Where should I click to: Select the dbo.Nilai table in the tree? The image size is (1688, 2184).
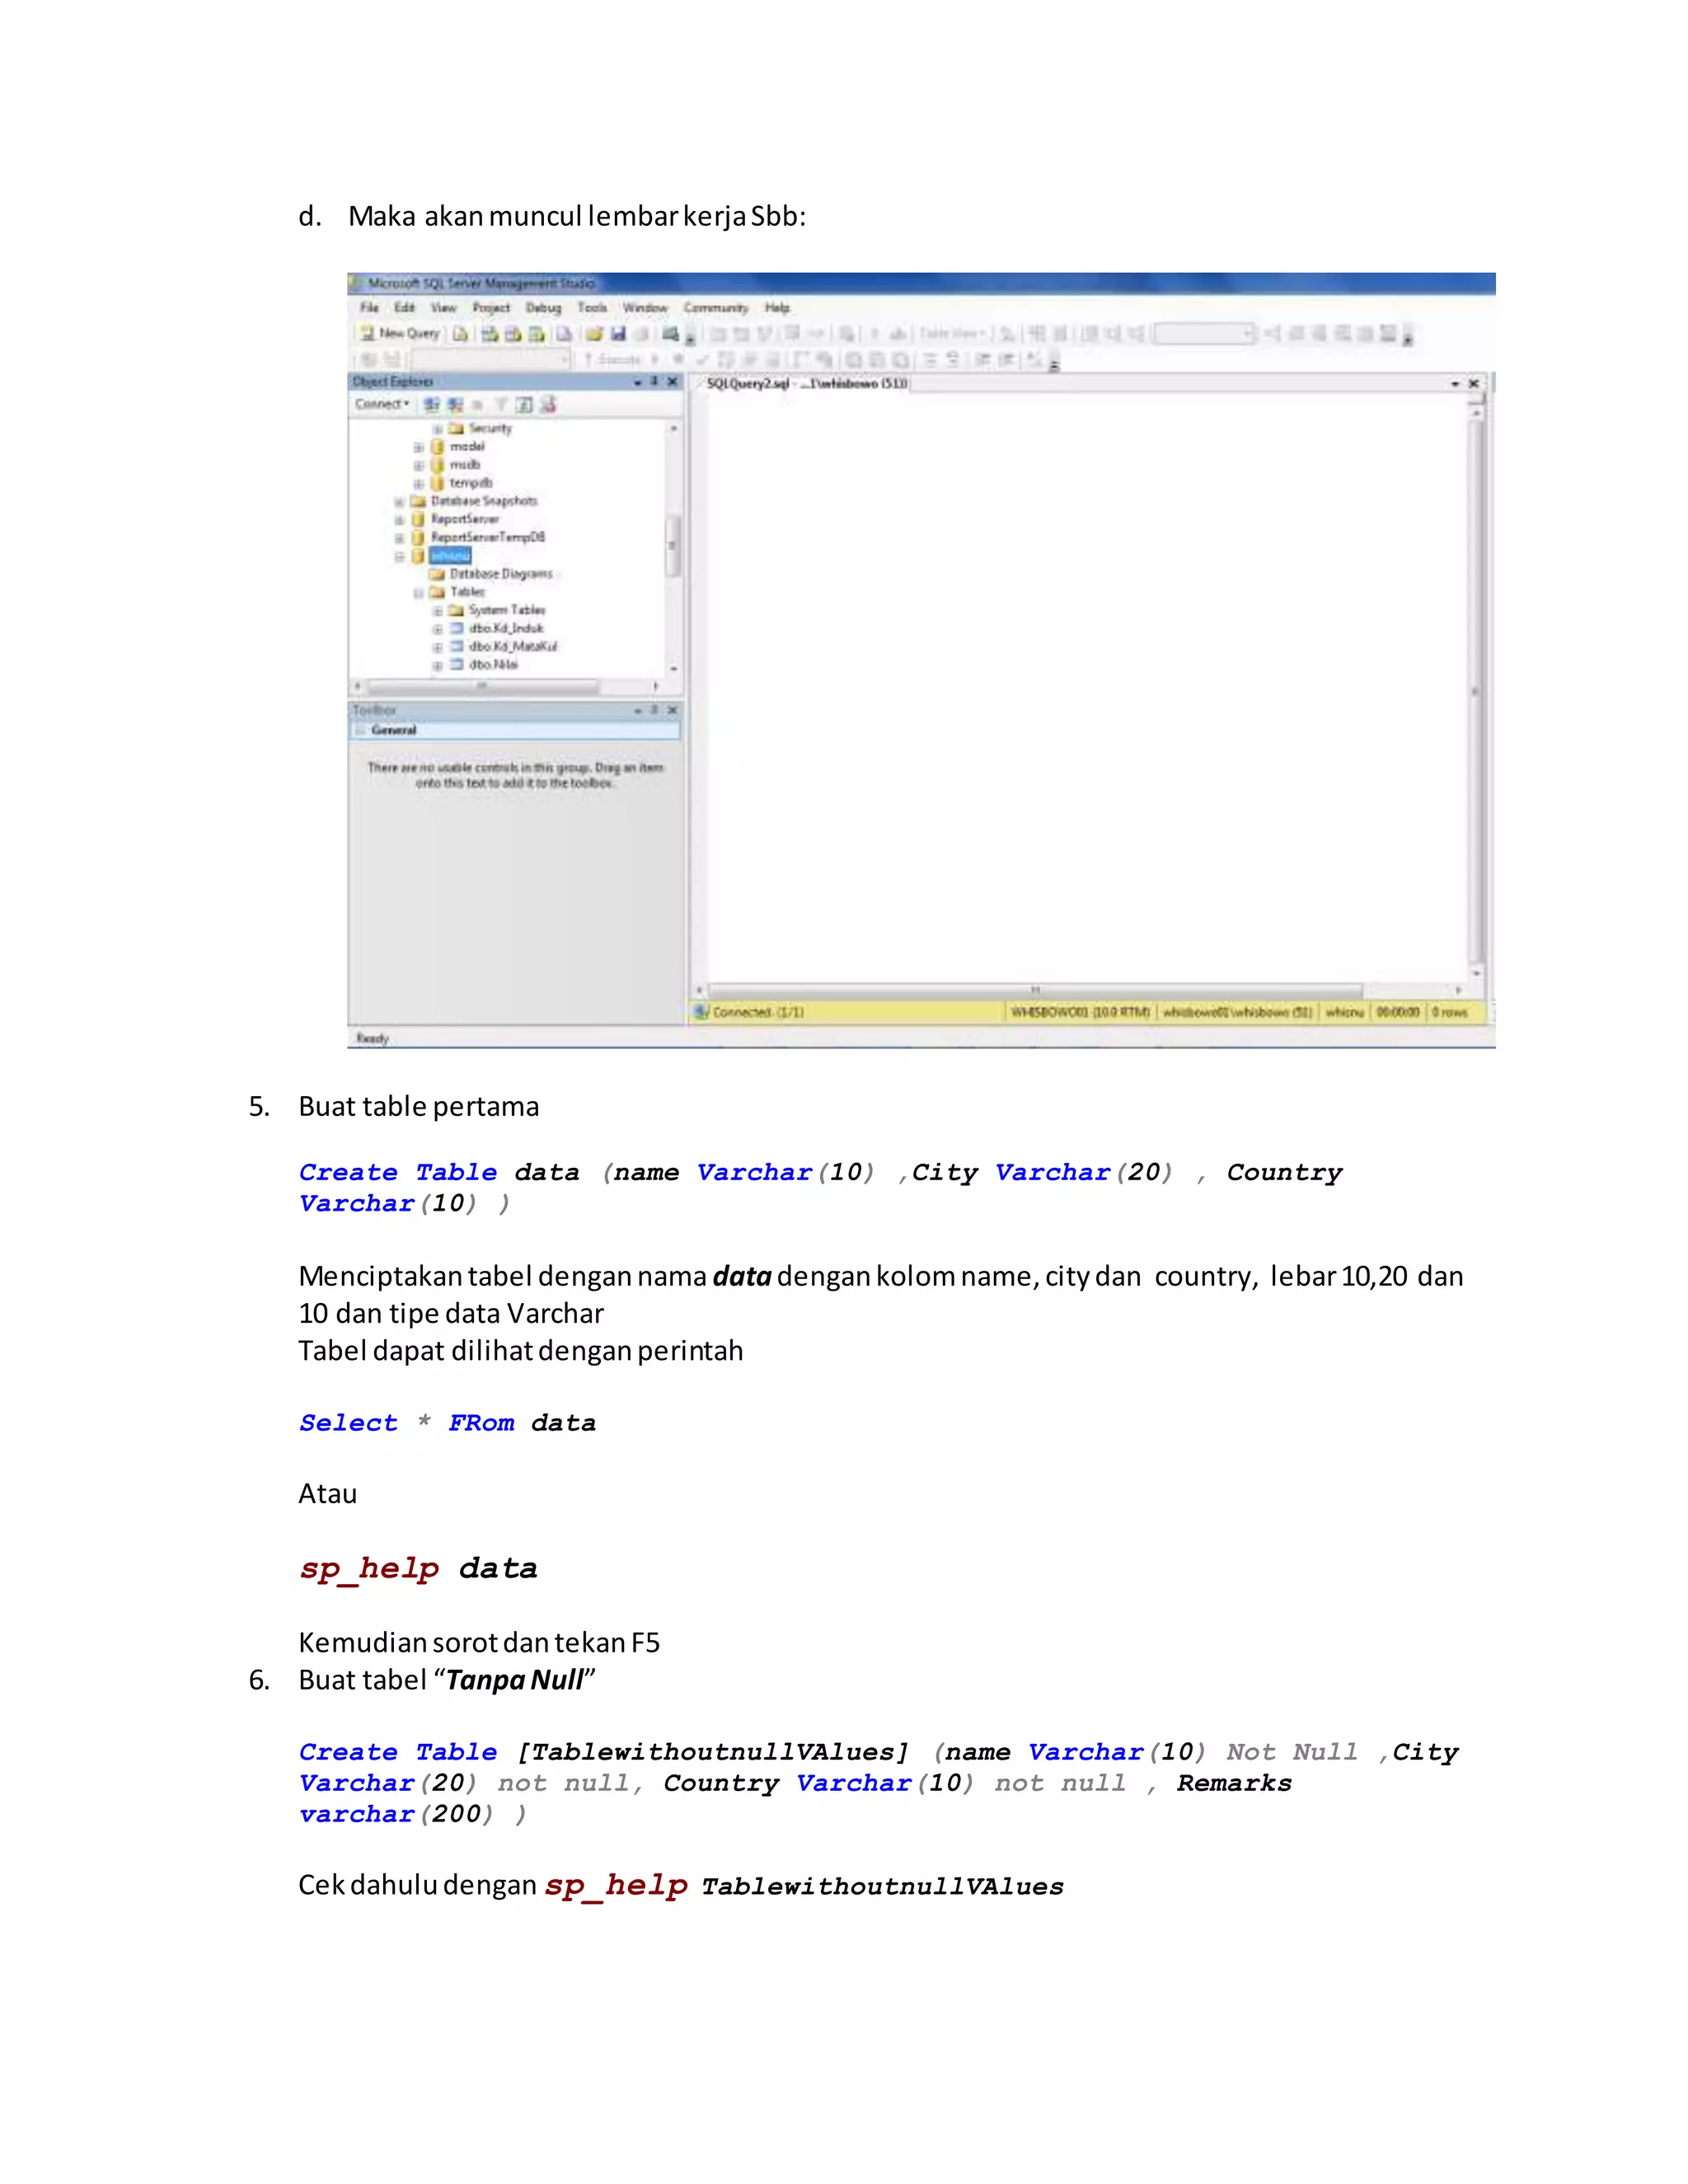click(493, 664)
